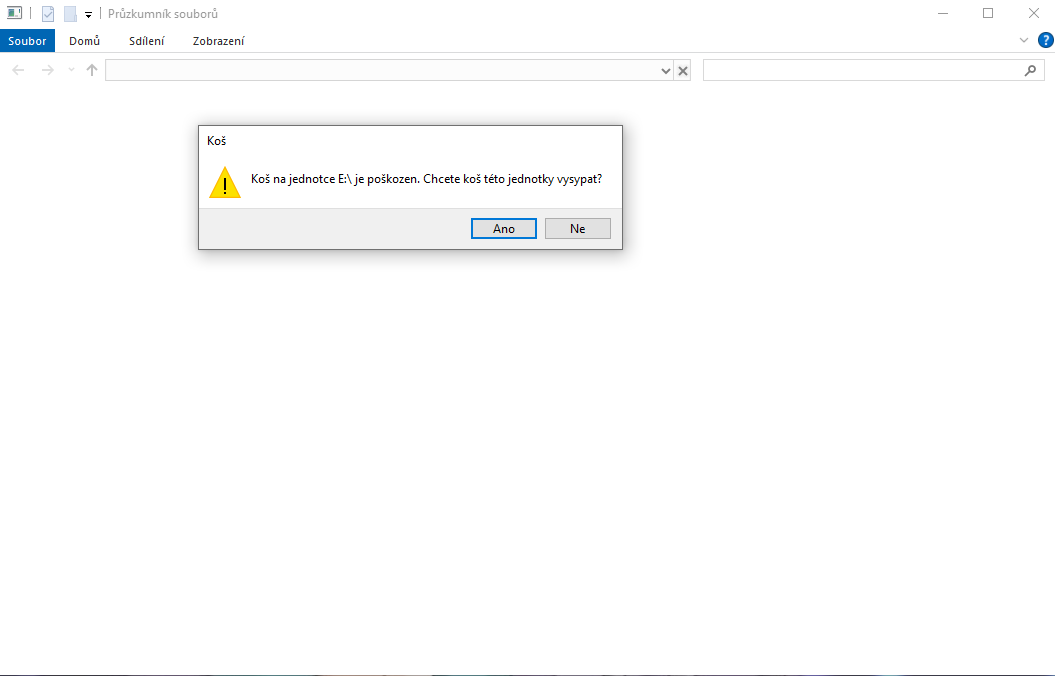The image size is (1055, 676).
Task: Open help with the blue question icon
Action: pyautogui.click(x=1046, y=40)
